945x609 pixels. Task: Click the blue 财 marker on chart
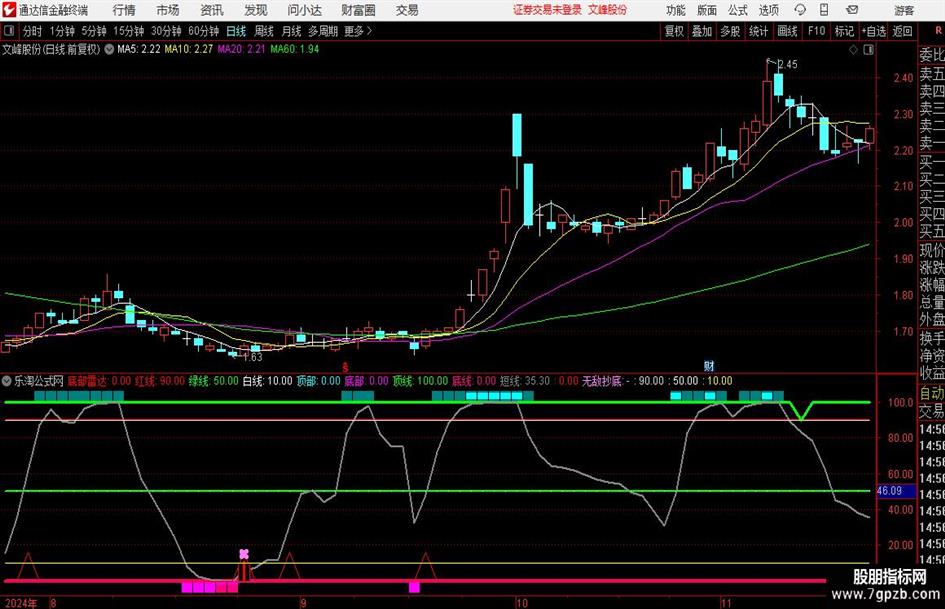[x=709, y=366]
